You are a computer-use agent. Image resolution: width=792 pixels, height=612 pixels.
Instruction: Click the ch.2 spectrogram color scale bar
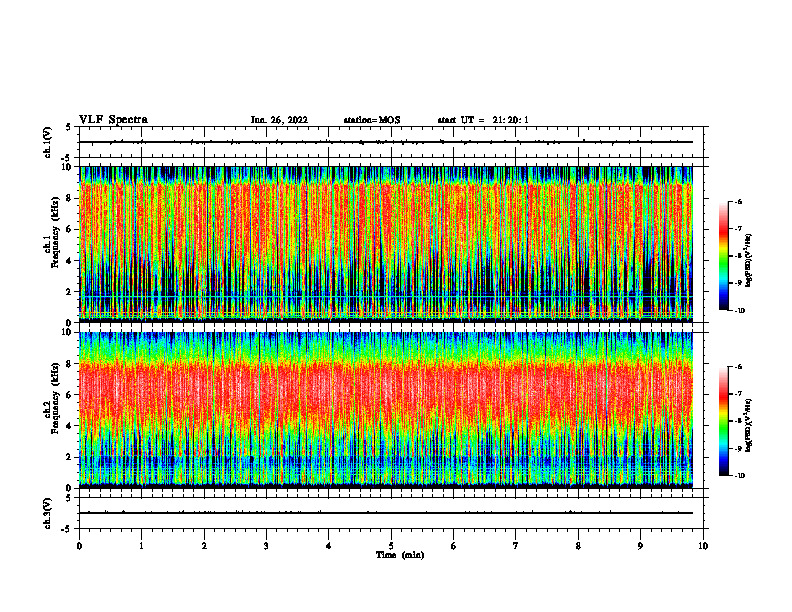723,421
